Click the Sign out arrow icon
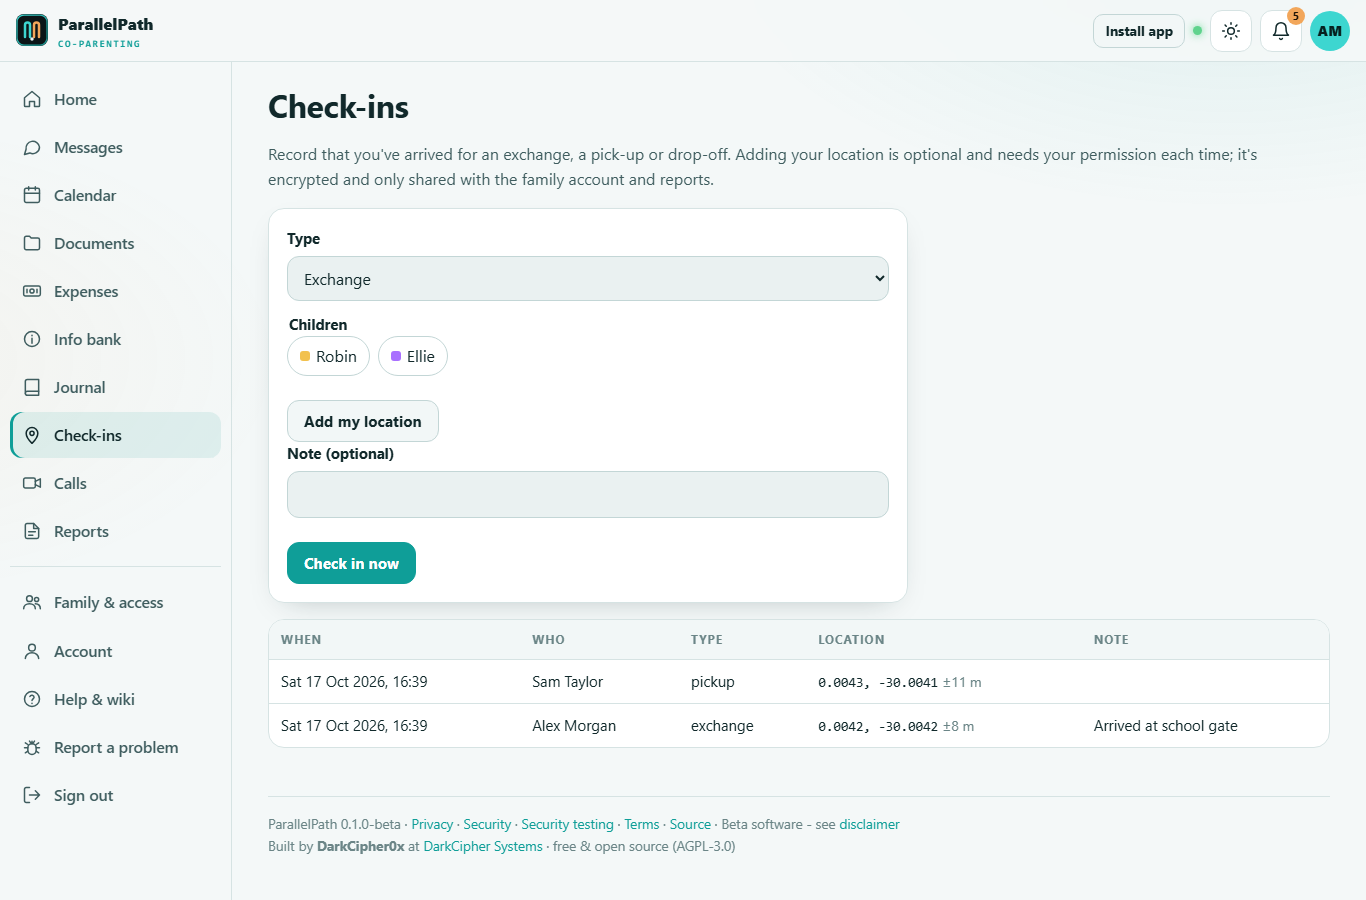This screenshot has height=900, width=1366. click(x=32, y=795)
